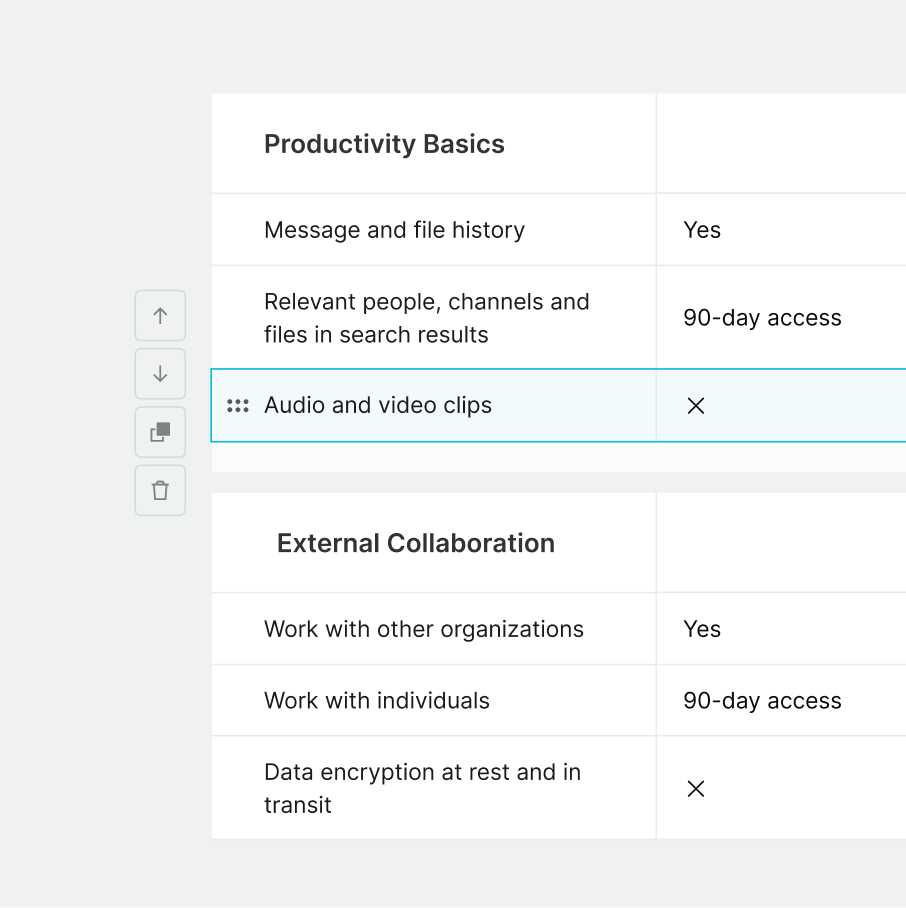Duplicate the selected row
Screen dimensions: 906x908
(x=160, y=432)
